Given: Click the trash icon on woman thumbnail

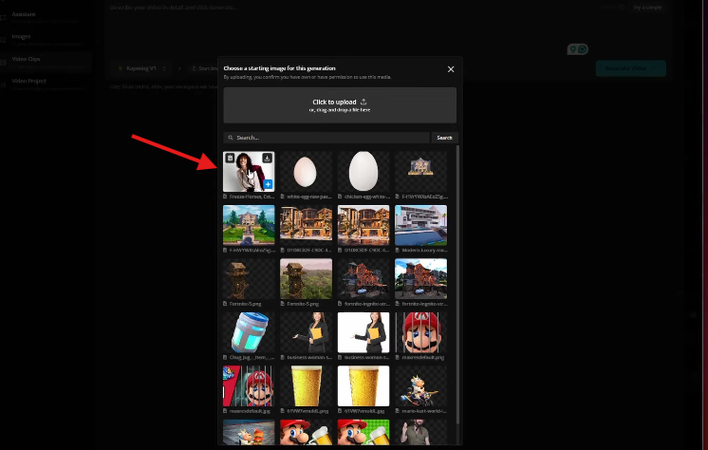Looking at the screenshot, I should (230, 158).
